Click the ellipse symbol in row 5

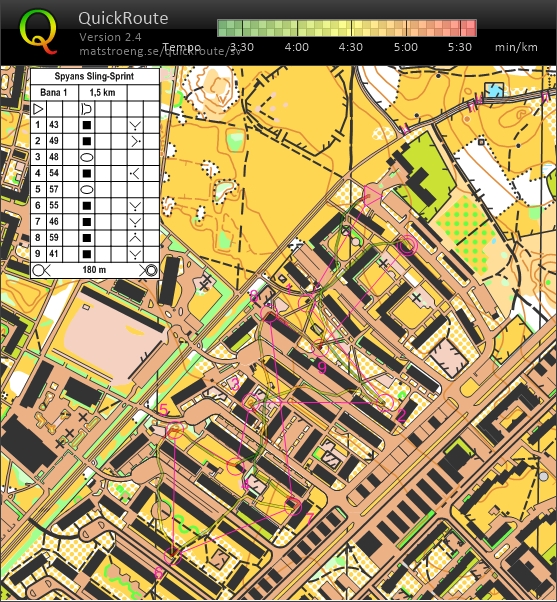click(87, 190)
